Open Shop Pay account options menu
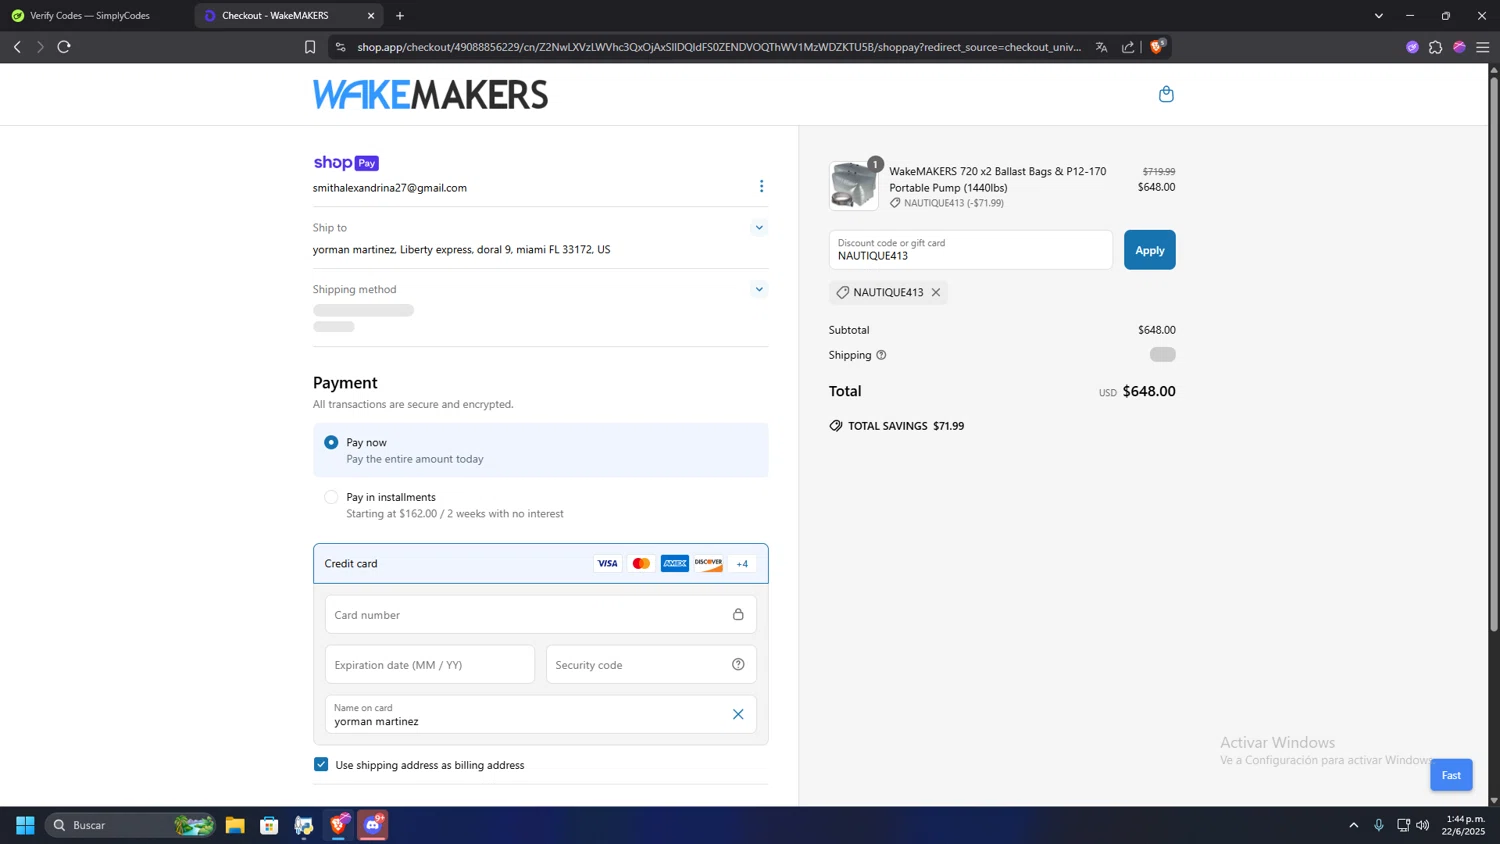1500x844 pixels. coord(761,186)
